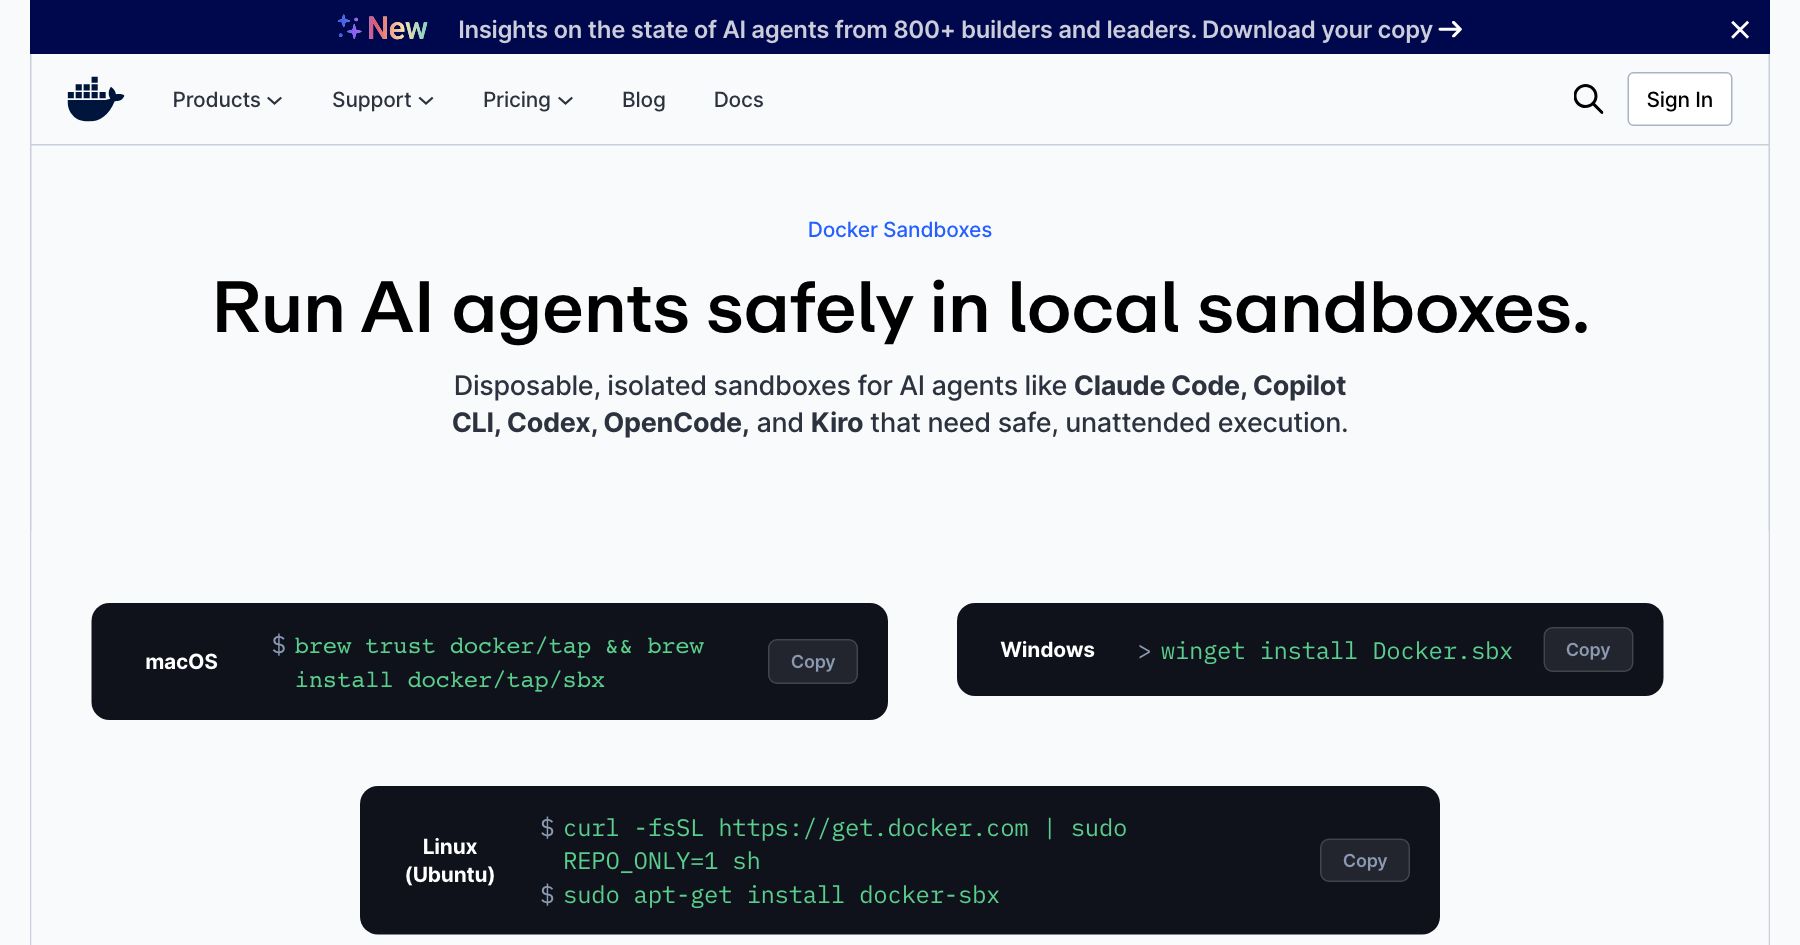The width and height of the screenshot is (1800, 945).
Task: Open the Docs page
Action: [739, 100]
